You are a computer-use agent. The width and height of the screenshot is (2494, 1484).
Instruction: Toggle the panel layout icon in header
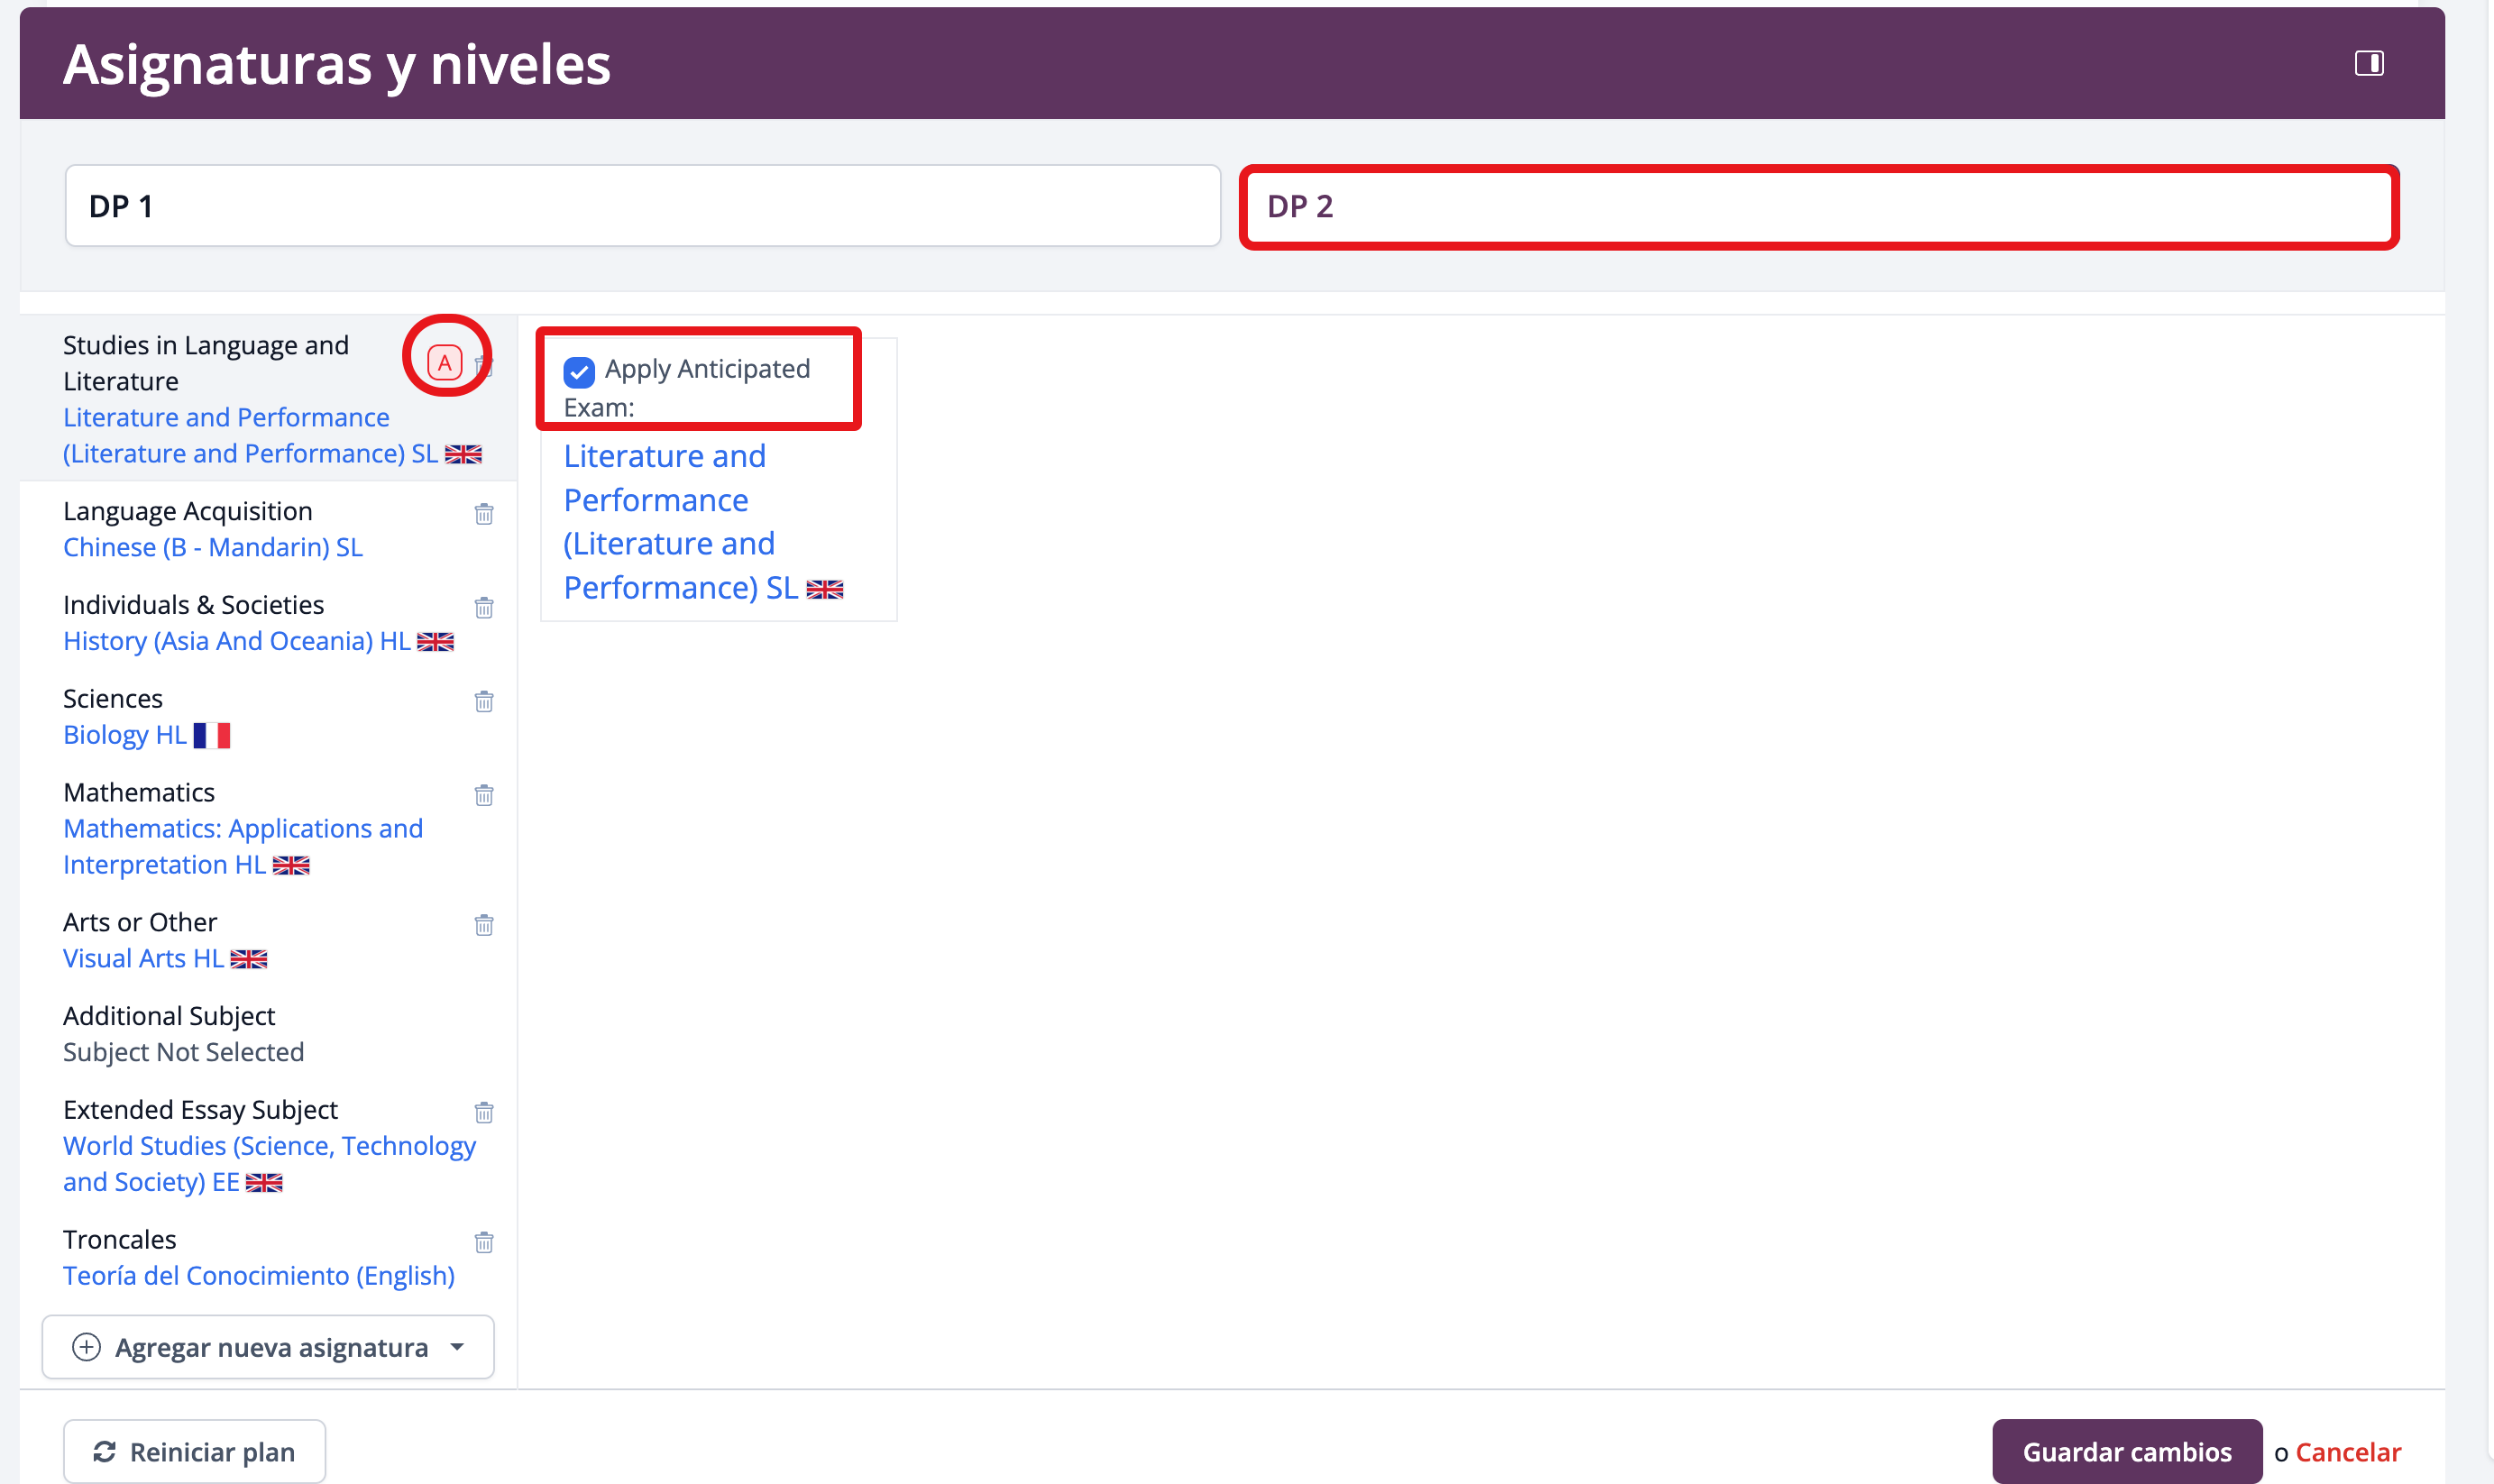click(x=2368, y=64)
